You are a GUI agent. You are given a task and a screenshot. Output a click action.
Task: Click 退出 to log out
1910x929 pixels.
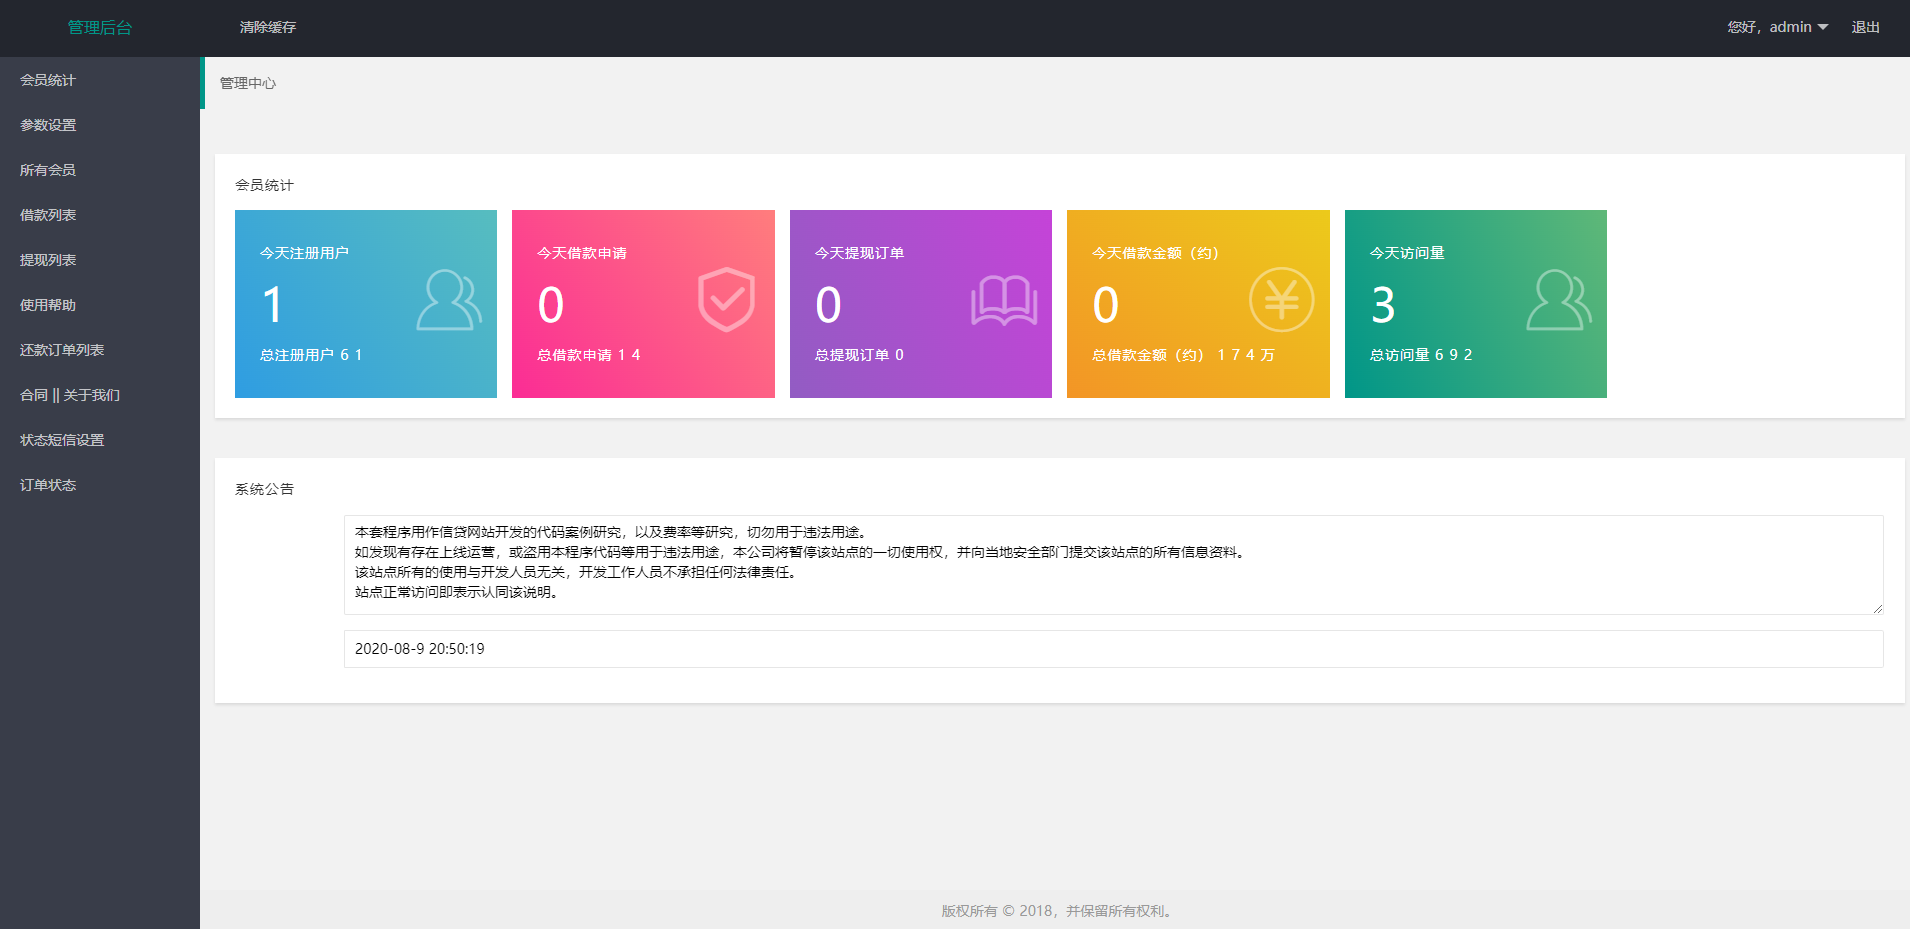[1864, 27]
